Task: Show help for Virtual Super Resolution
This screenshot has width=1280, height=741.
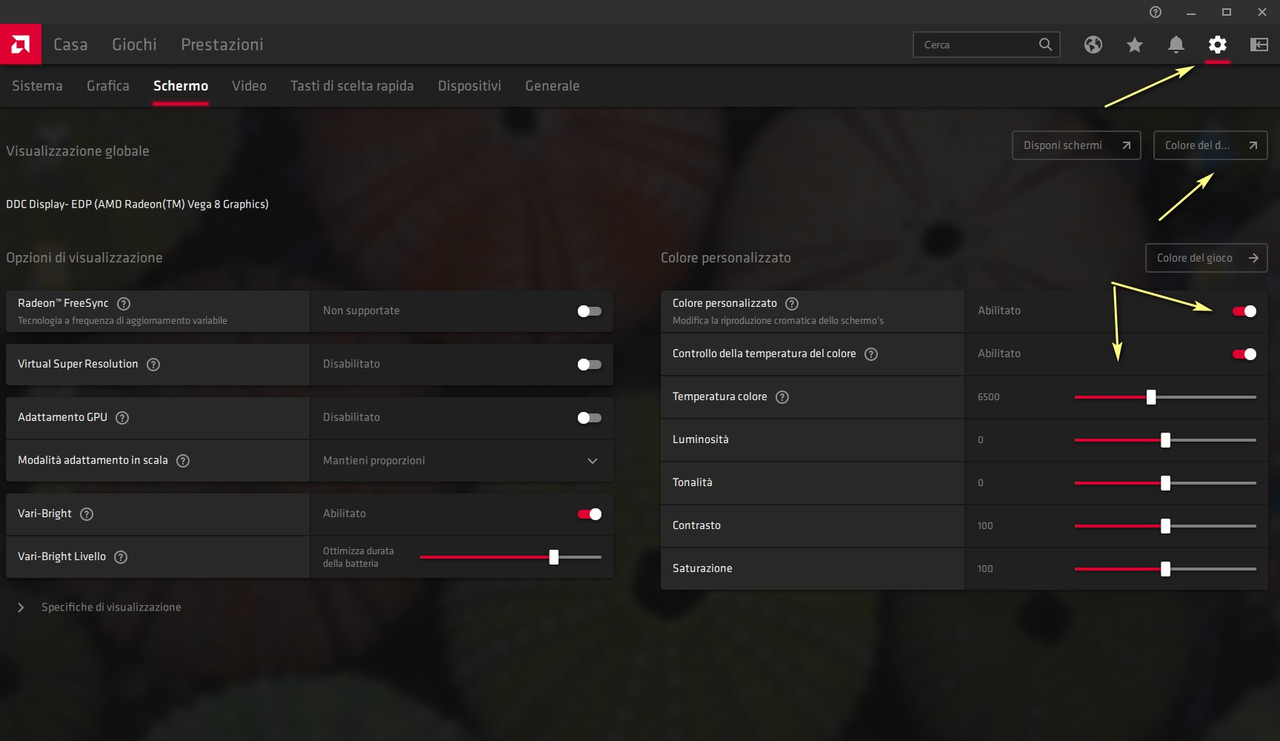Action: [x=153, y=364]
